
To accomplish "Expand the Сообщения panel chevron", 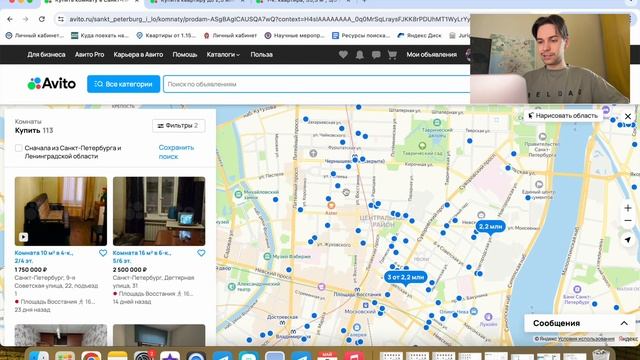I will click(624, 323).
